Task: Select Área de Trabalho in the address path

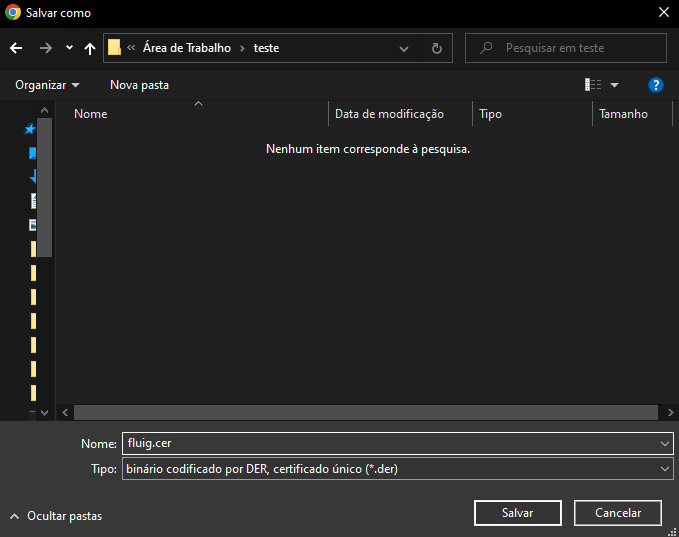Action: 187,48
